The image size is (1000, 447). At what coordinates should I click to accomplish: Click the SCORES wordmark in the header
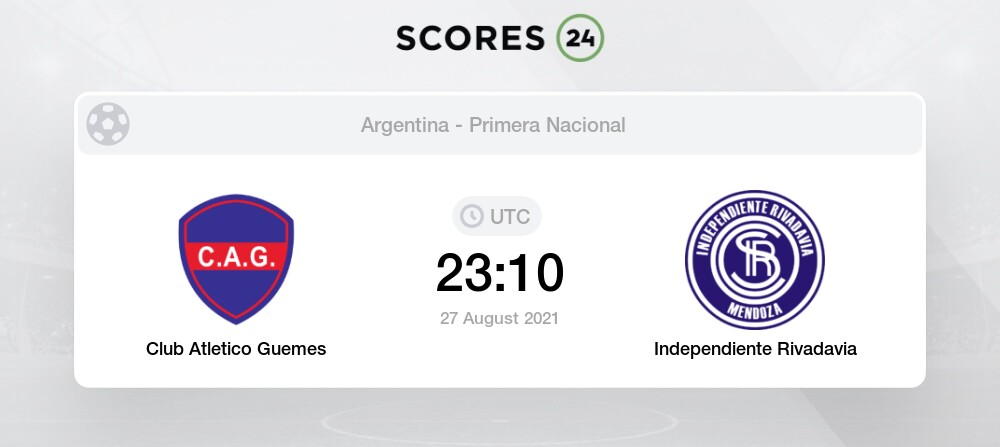coord(471,38)
